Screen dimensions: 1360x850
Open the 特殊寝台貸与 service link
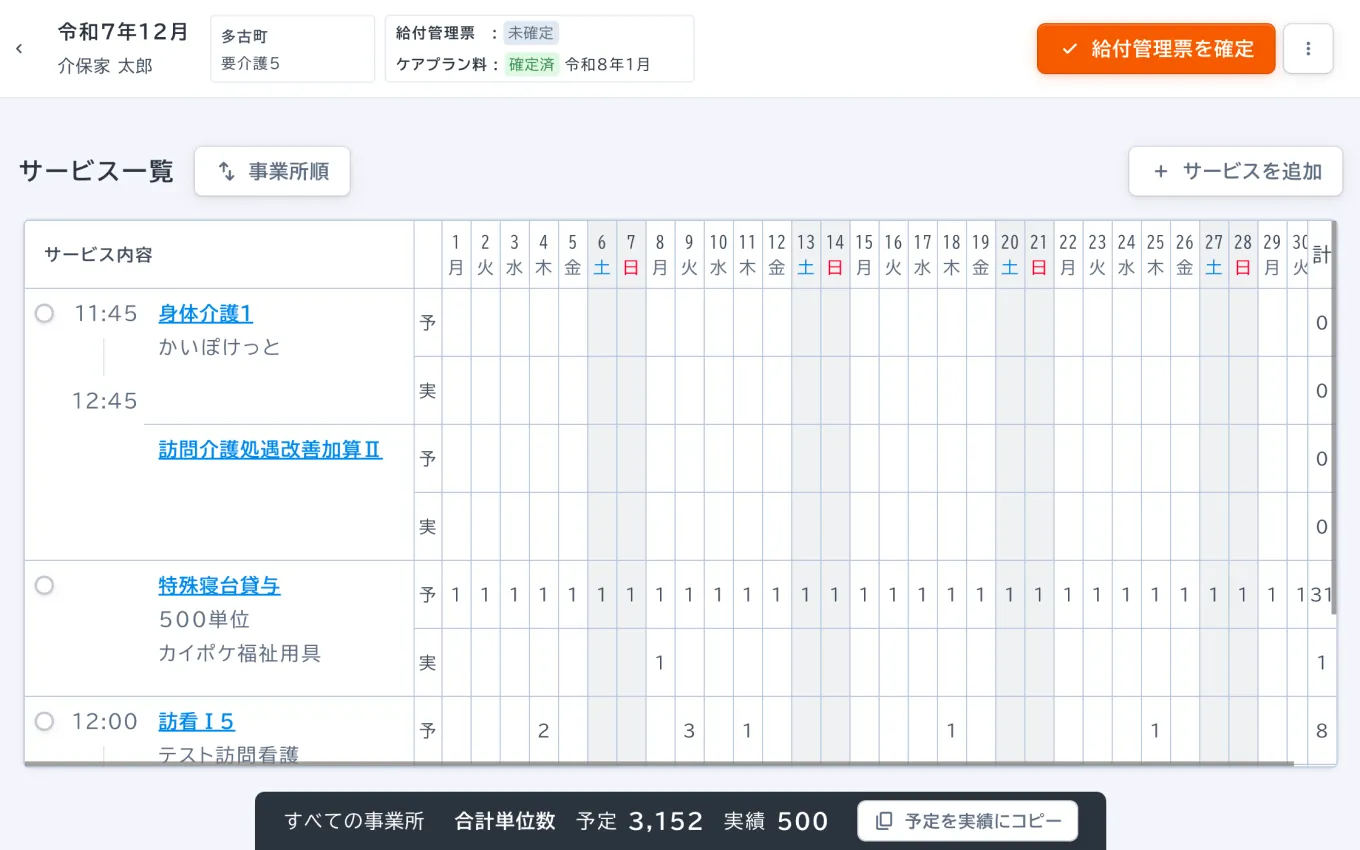[x=219, y=585]
